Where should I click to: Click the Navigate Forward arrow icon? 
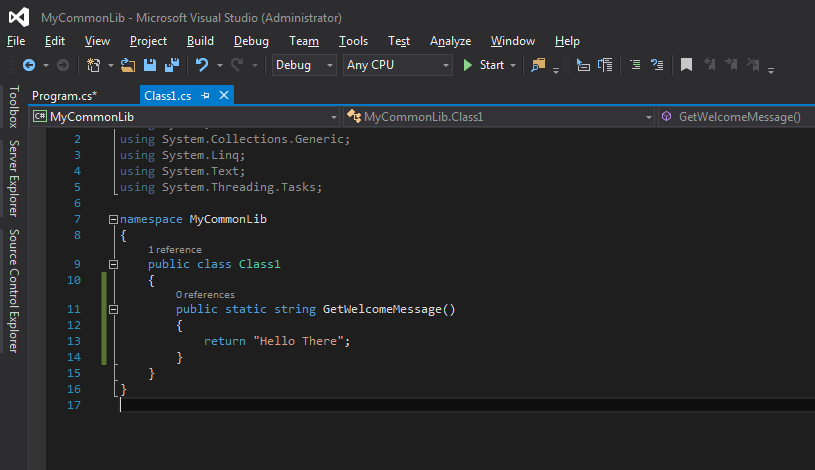pos(63,65)
